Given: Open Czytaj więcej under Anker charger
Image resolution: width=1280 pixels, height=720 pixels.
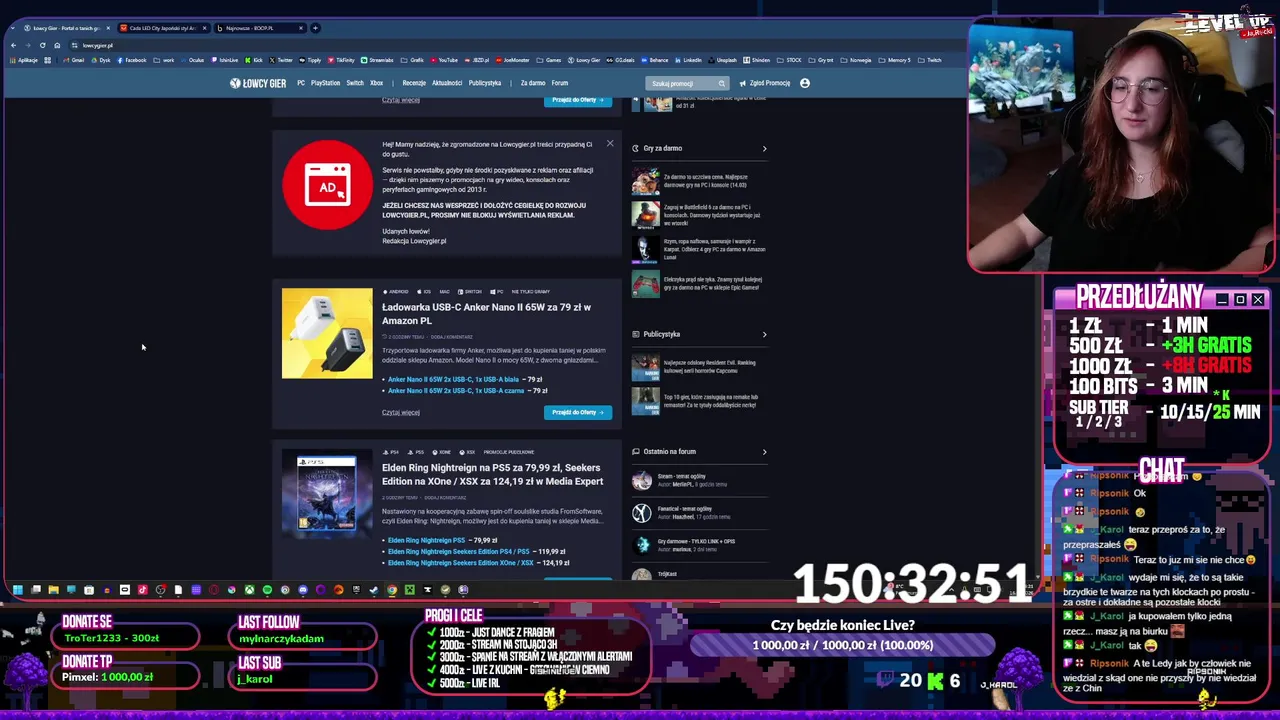Looking at the screenshot, I should point(401,412).
